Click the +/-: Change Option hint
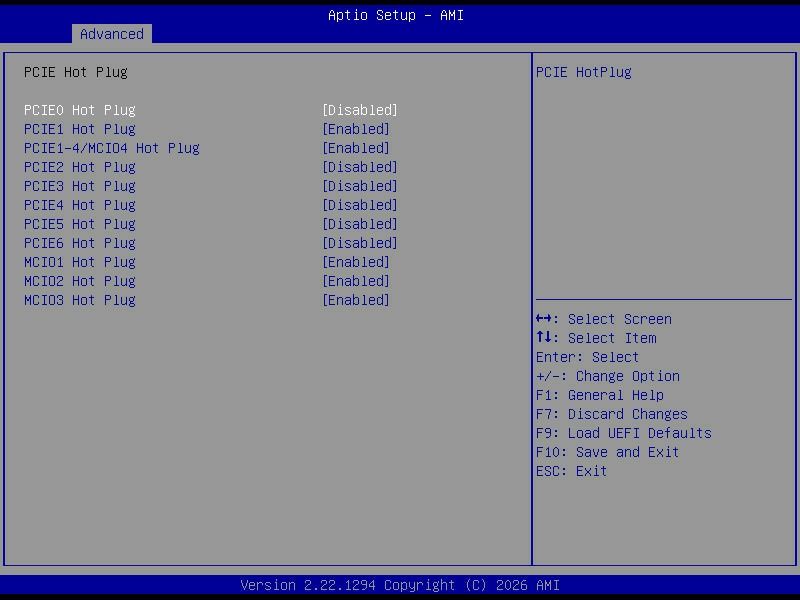The height and width of the screenshot is (600, 800). 608,376
